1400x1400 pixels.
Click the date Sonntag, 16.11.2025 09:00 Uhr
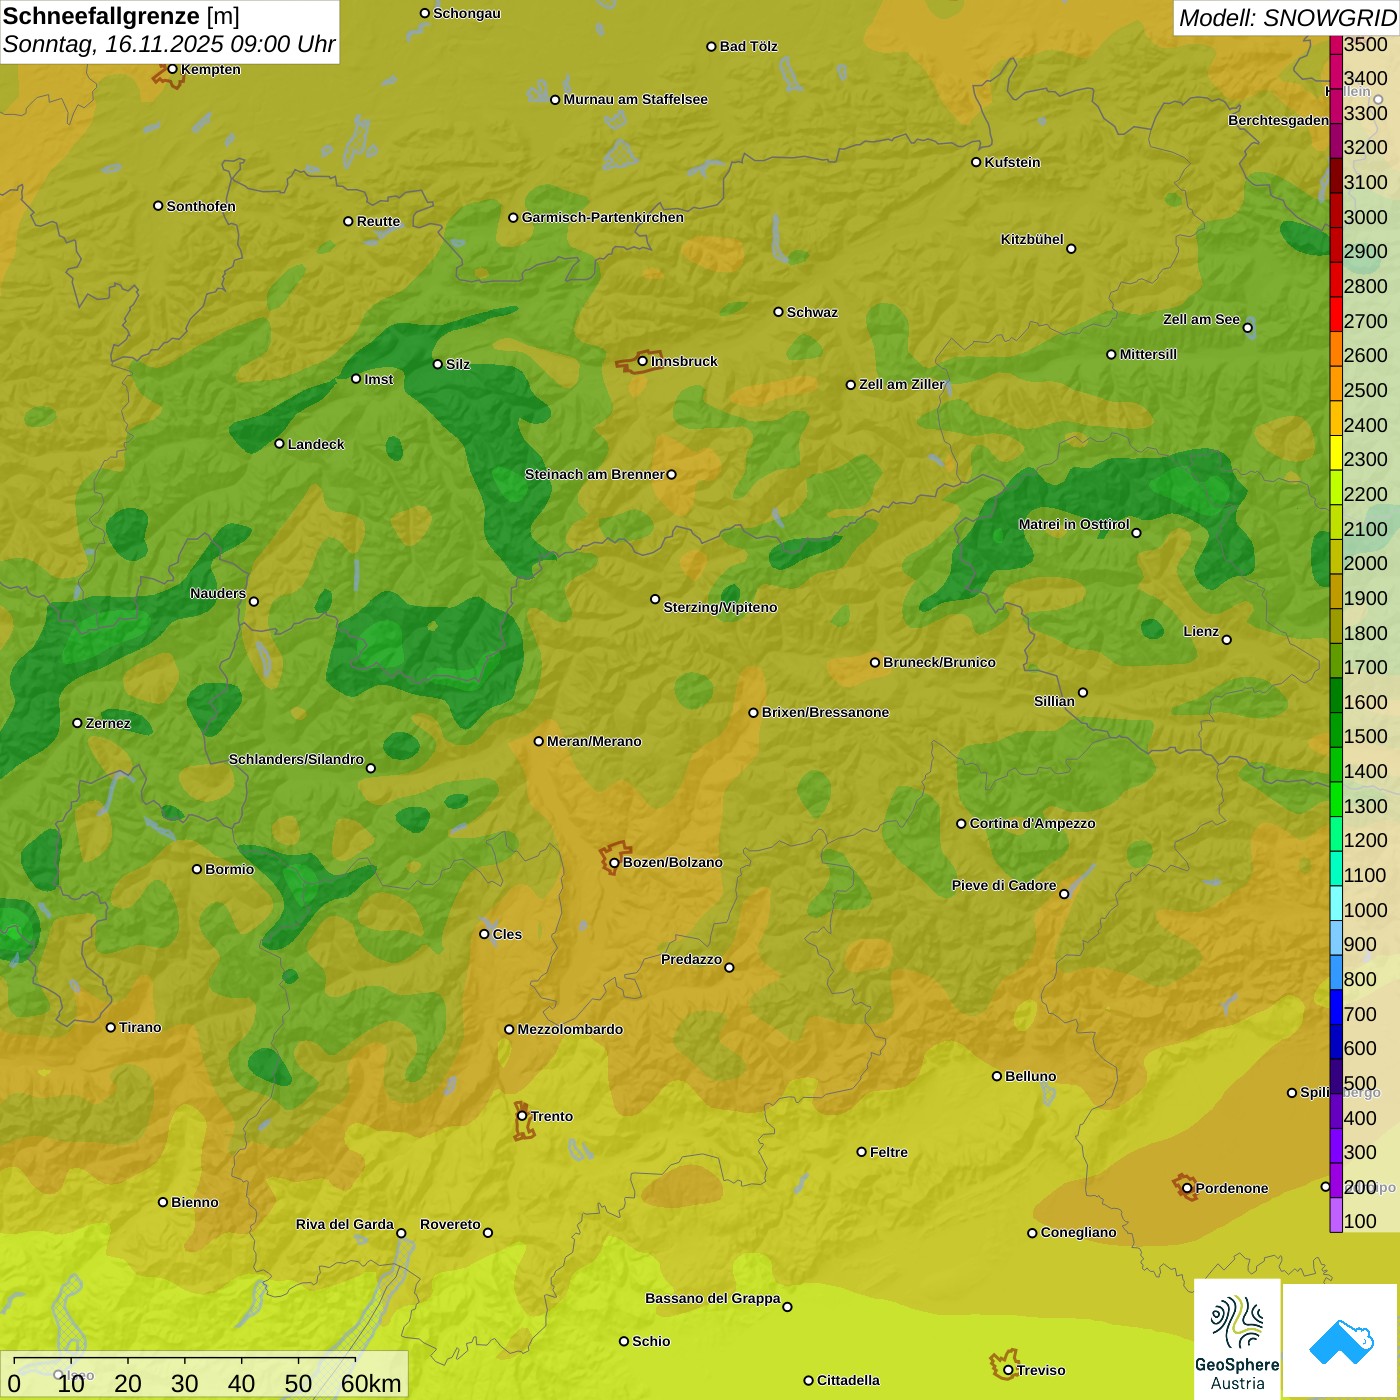pos(169,45)
